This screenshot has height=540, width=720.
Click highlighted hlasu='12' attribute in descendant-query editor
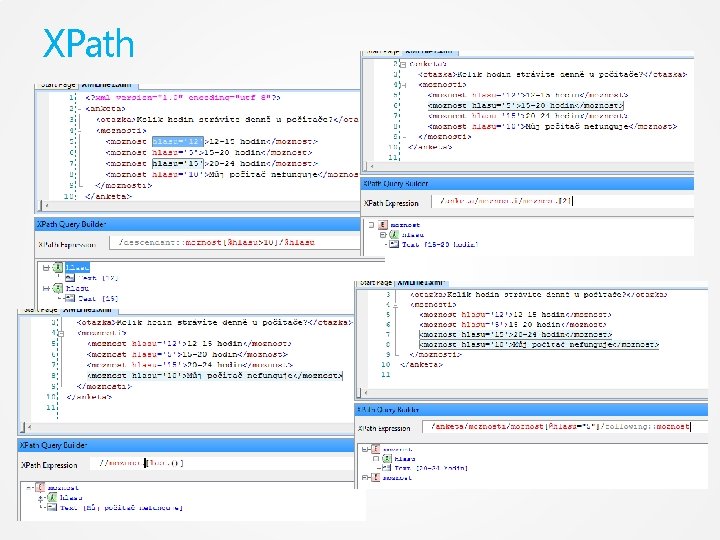178,141
